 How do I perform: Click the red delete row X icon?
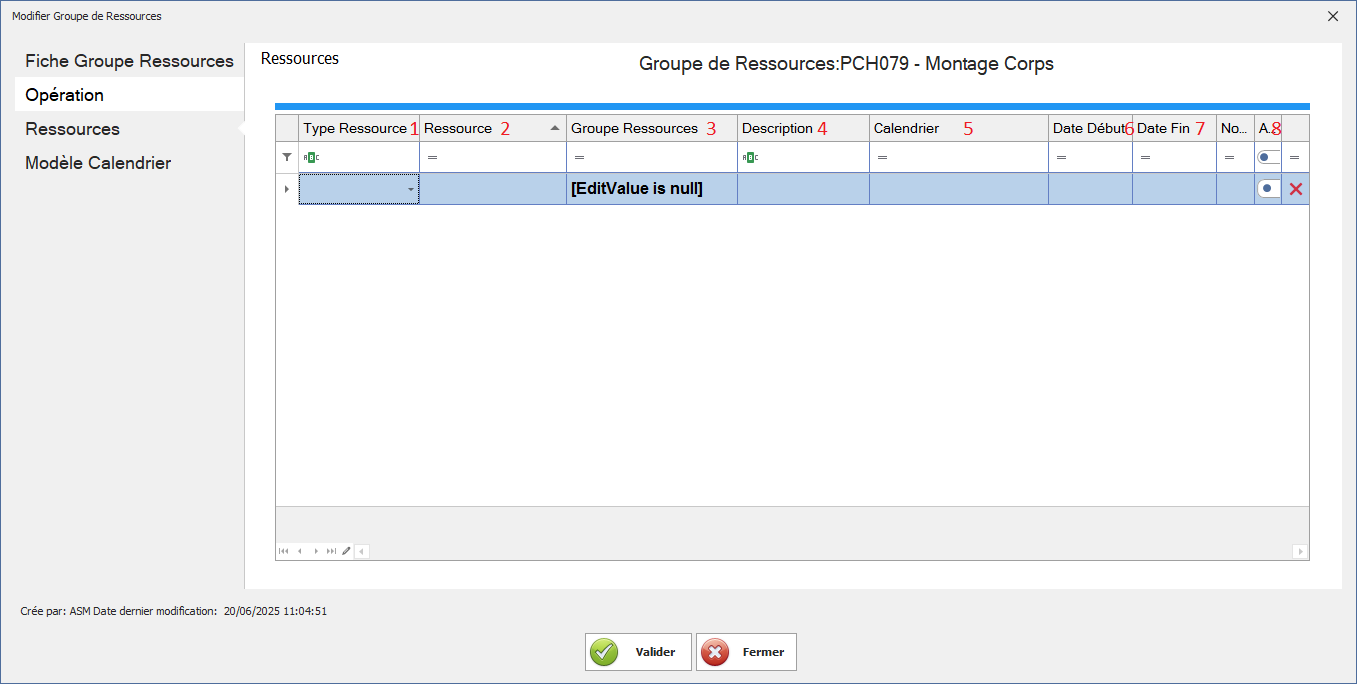point(1295,189)
